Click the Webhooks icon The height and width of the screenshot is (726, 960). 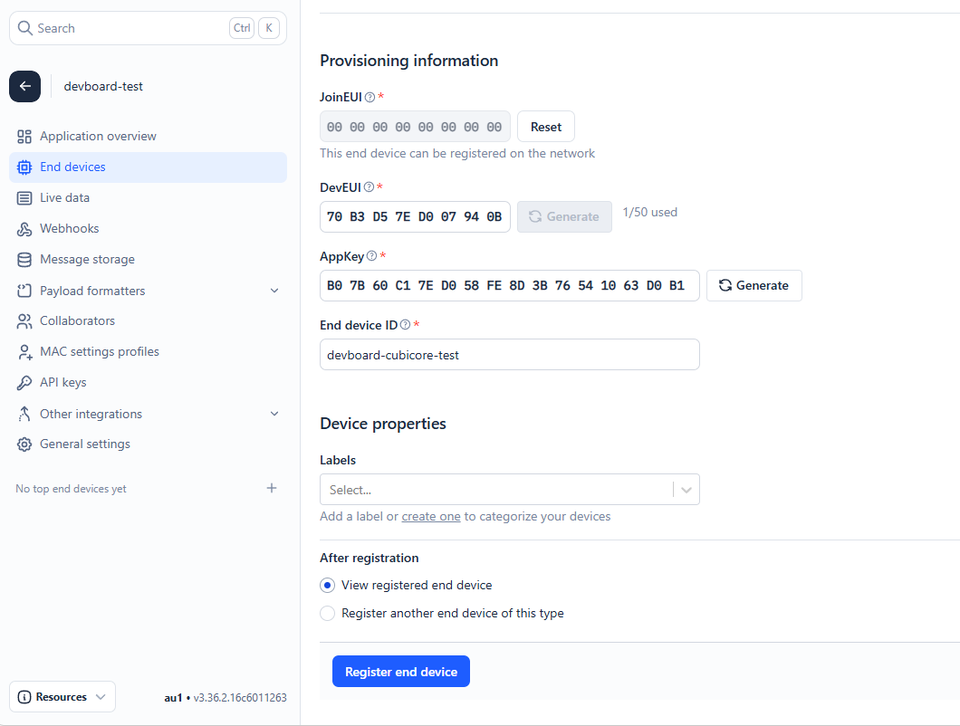[24, 229]
